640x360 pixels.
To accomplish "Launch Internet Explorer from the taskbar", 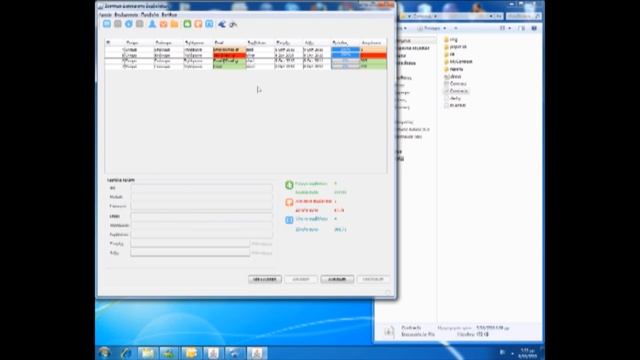I will click(126, 353).
